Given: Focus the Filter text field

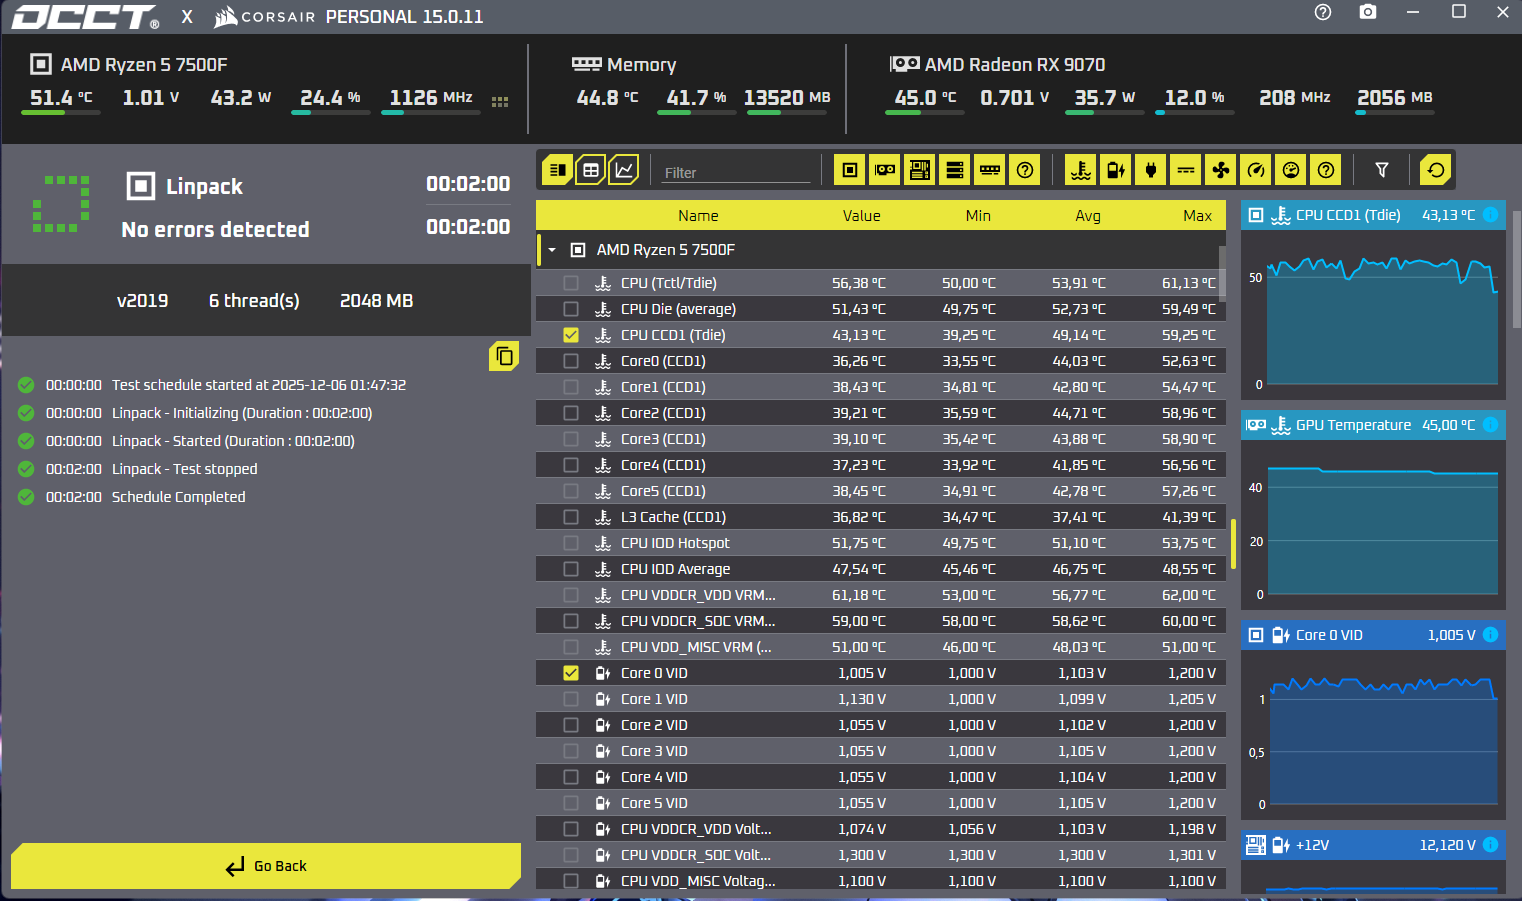Looking at the screenshot, I should [736, 172].
